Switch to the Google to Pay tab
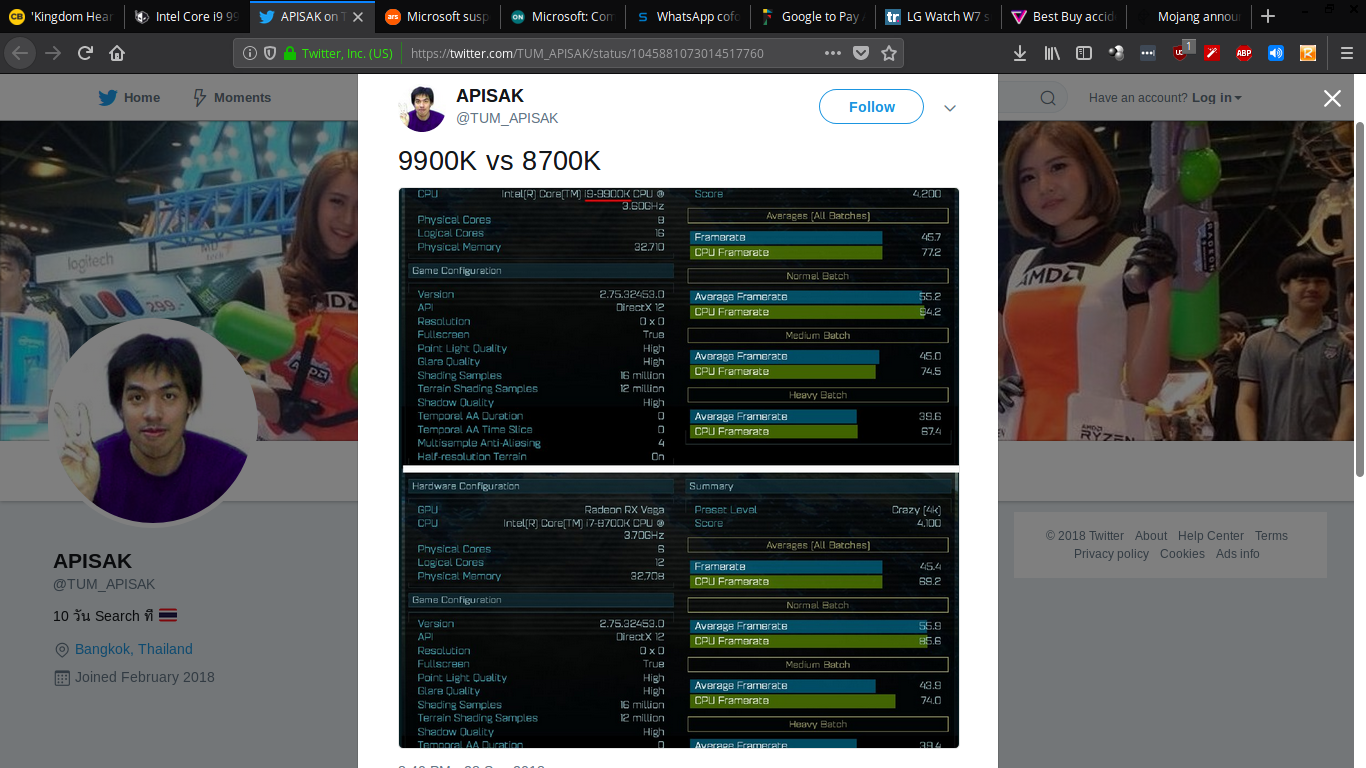Screen dimensions: 1366x768 812,16
